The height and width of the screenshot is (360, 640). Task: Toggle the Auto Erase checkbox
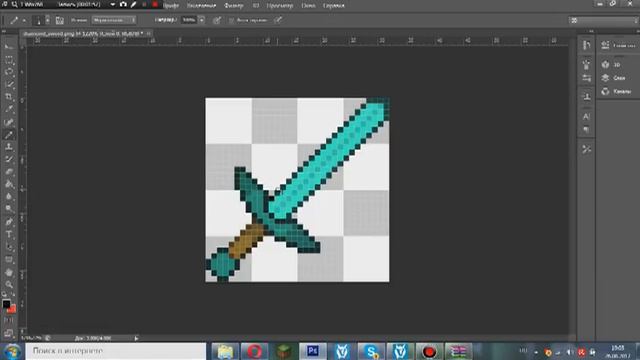click(x=231, y=20)
